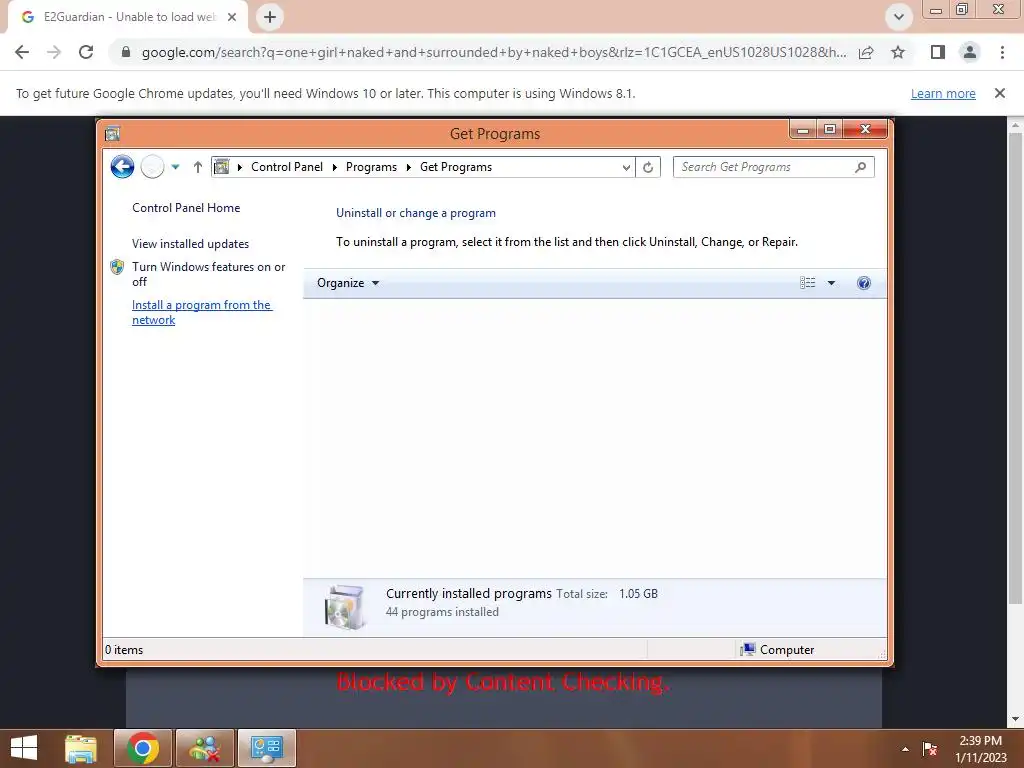Click Learn more link in update notice
The image size is (1024, 768).
pyautogui.click(x=943, y=93)
